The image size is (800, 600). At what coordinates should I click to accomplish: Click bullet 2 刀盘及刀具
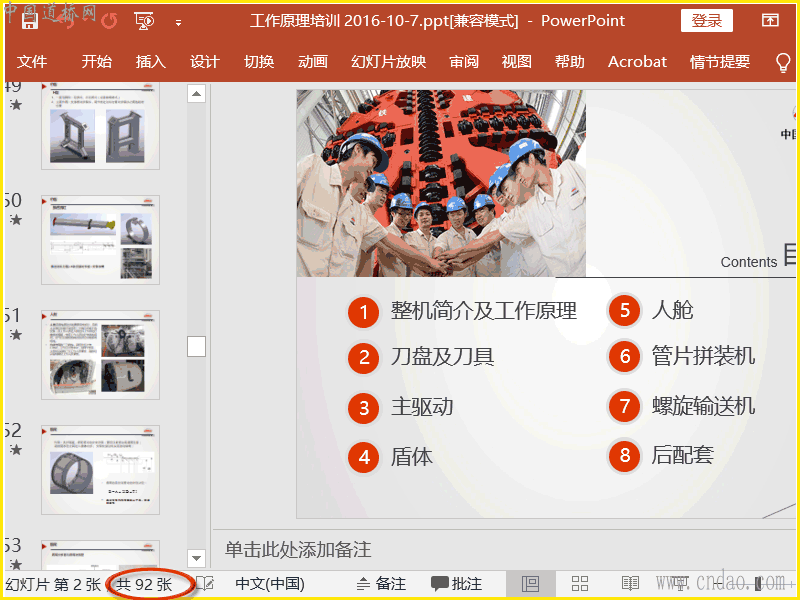click(x=442, y=357)
